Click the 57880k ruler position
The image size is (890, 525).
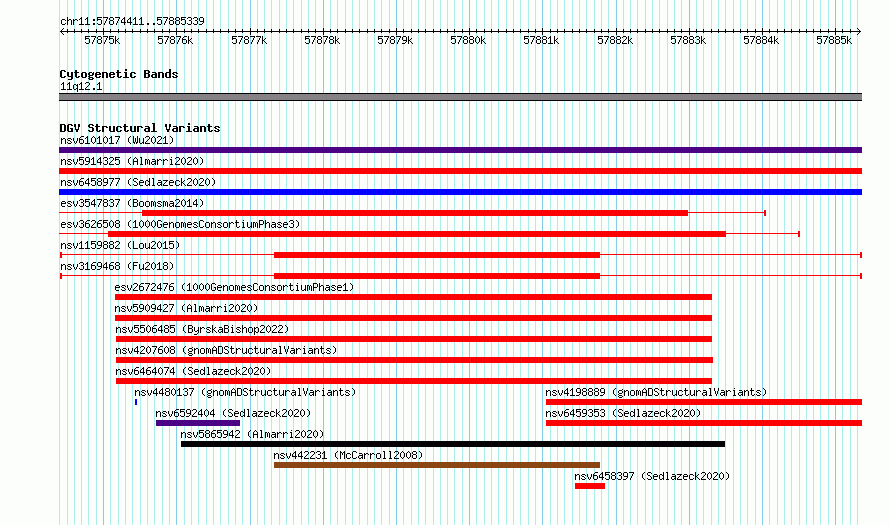pyautogui.click(x=468, y=40)
